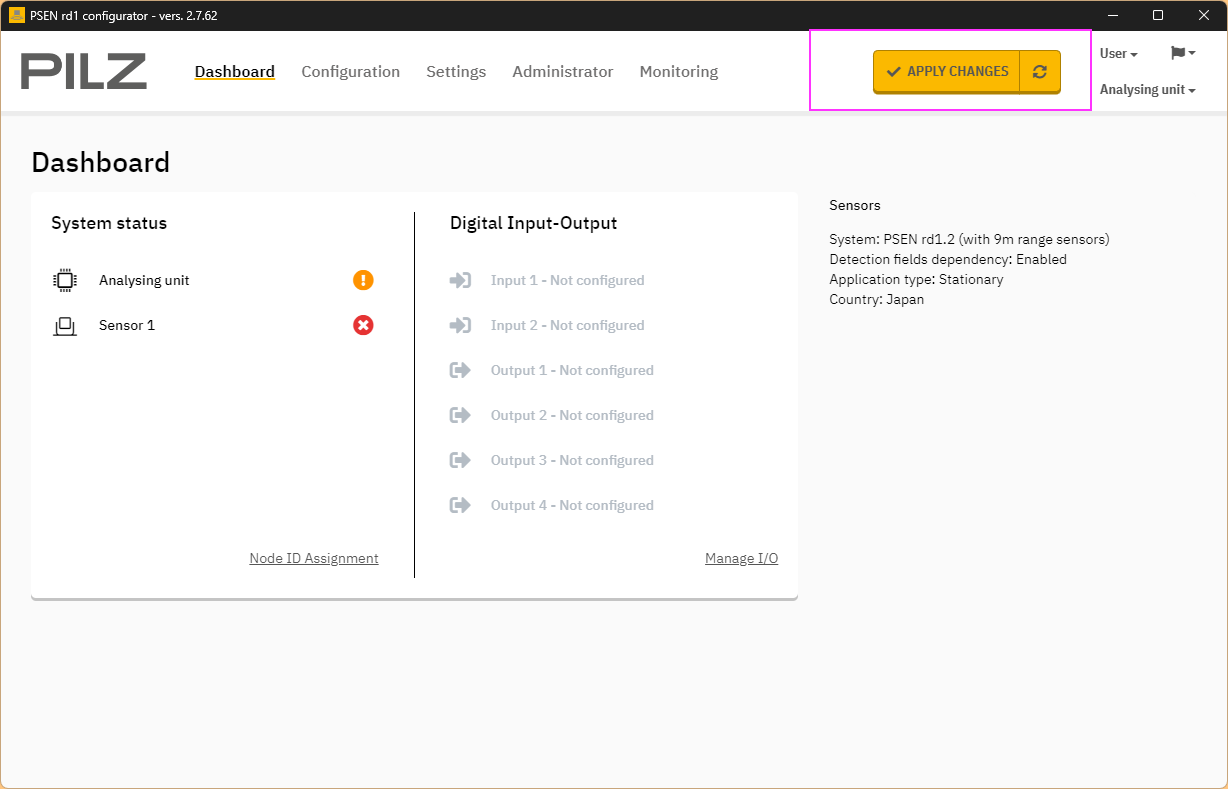This screenshot has width=1228, height=789.
Task: Click the Output 4 arrow icon
Action: tap(460, 505)
